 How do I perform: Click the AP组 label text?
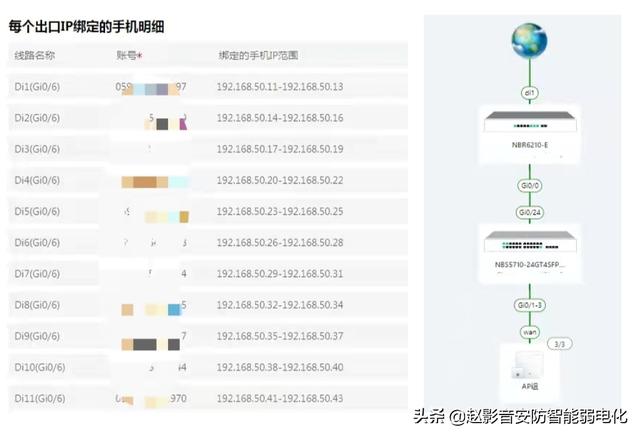pos(530,386)
